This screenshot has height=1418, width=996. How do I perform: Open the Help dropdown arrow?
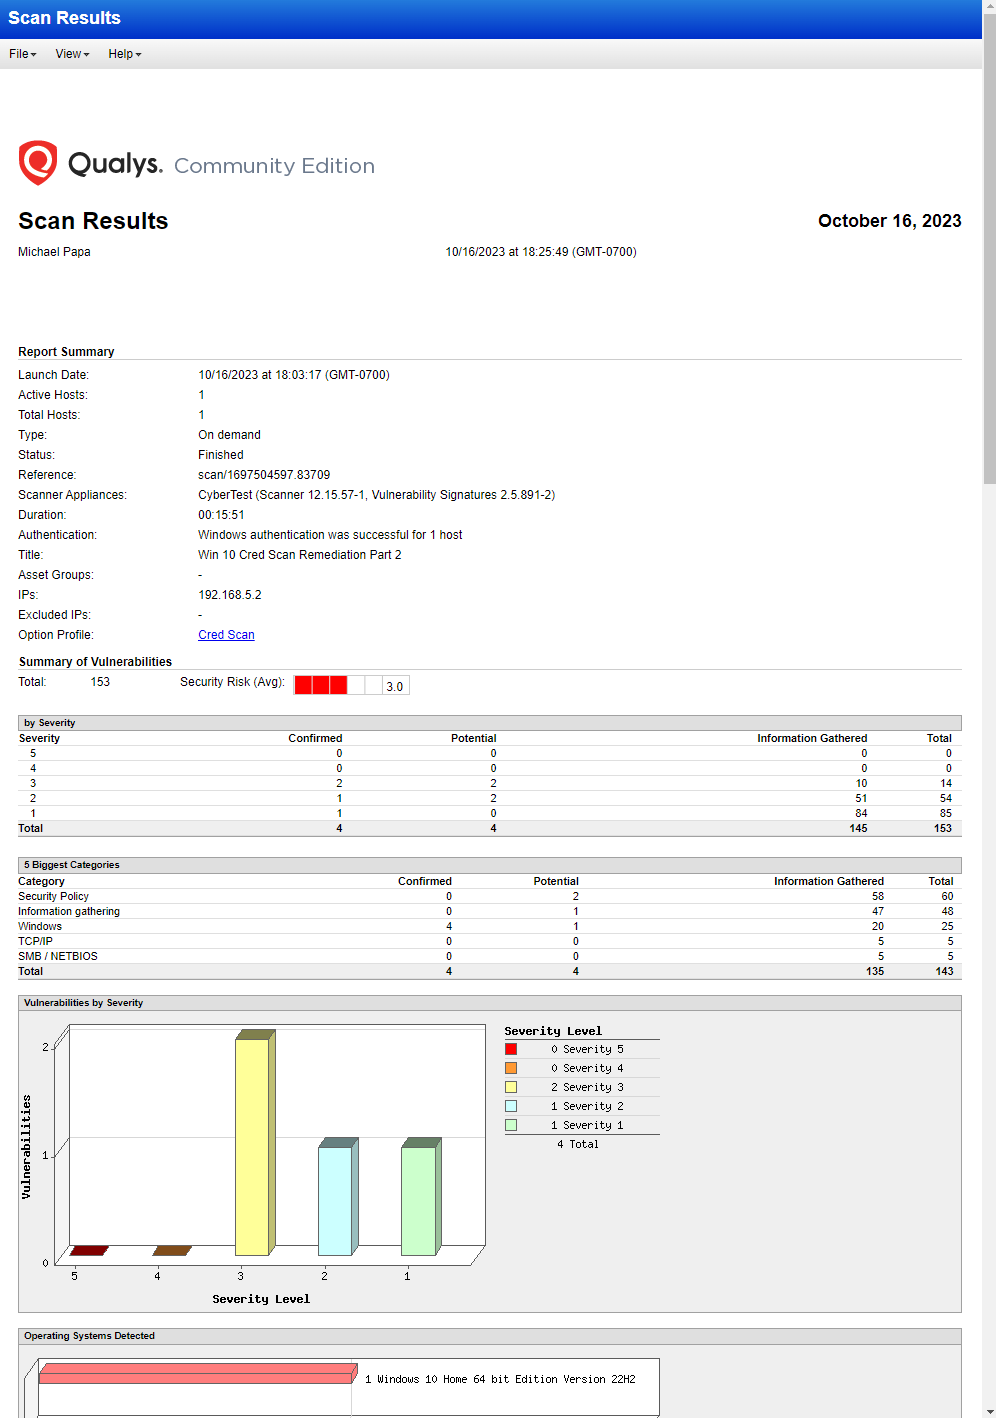(x=138, y=54)
